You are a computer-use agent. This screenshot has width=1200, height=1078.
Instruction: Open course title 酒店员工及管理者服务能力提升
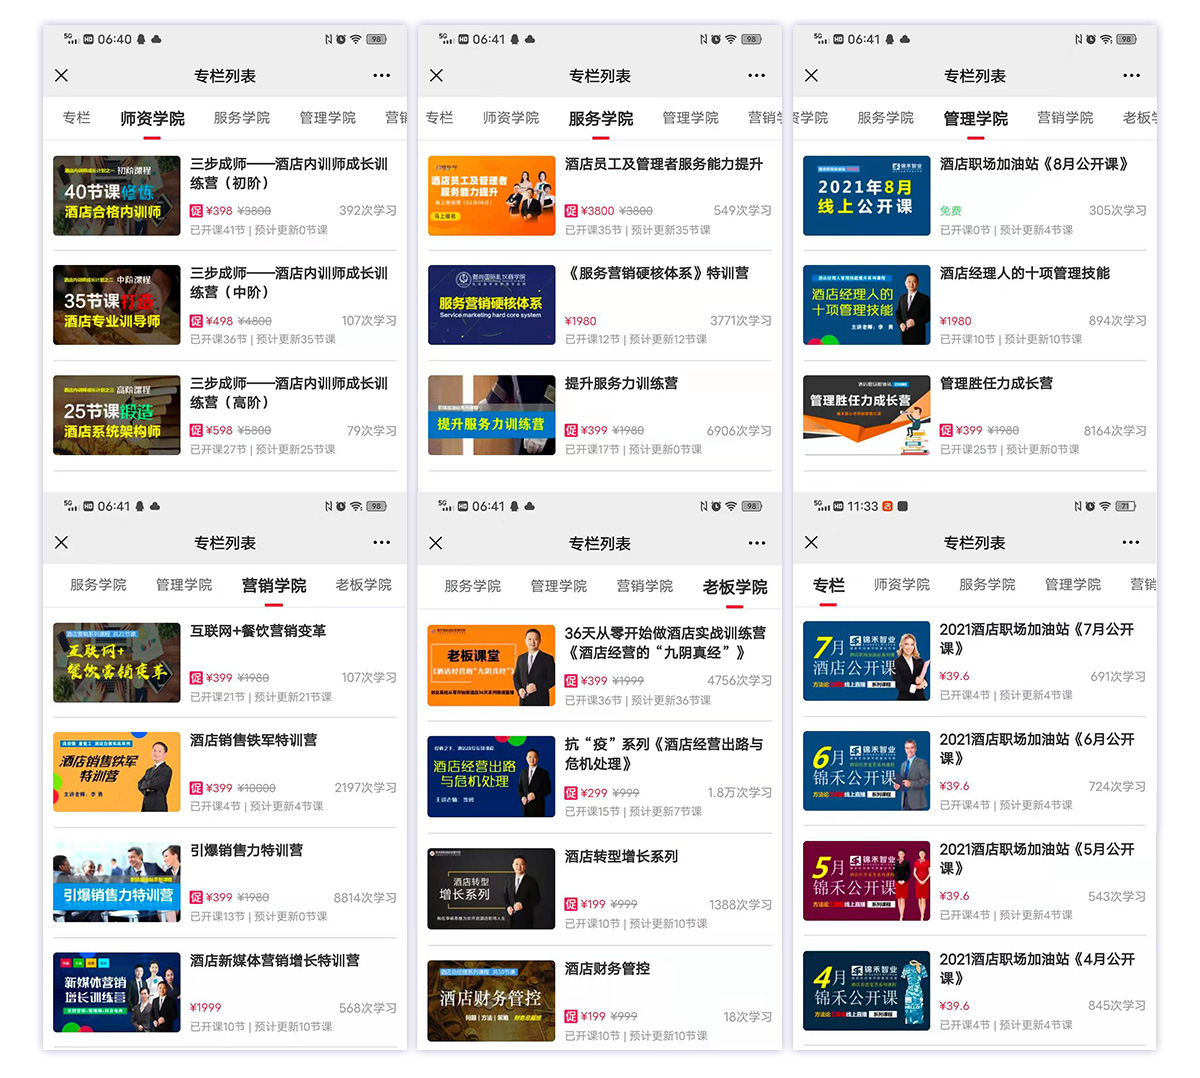(x=664, y=164)
